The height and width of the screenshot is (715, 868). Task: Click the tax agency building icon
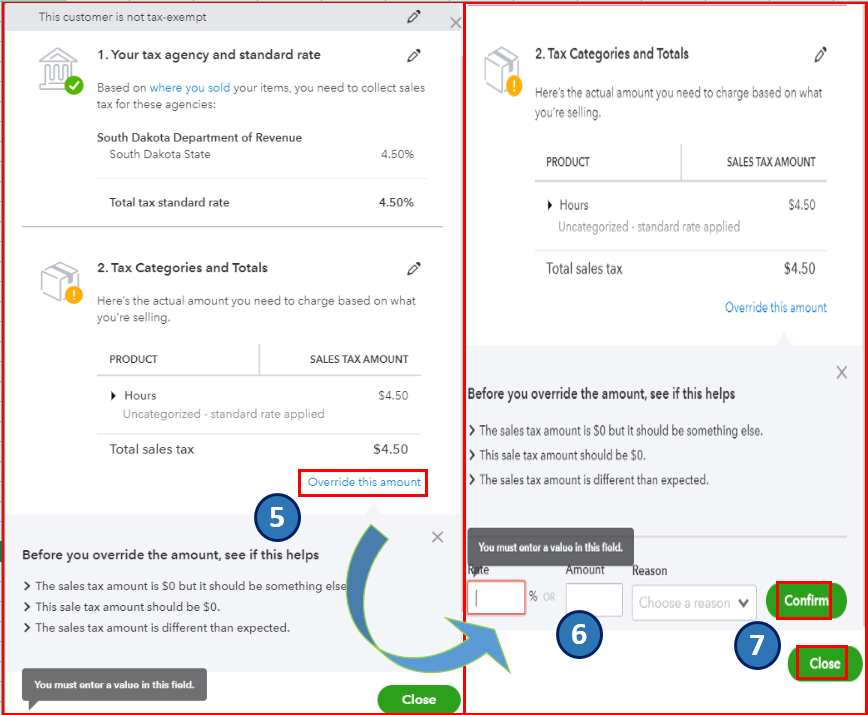pos(60,70)
